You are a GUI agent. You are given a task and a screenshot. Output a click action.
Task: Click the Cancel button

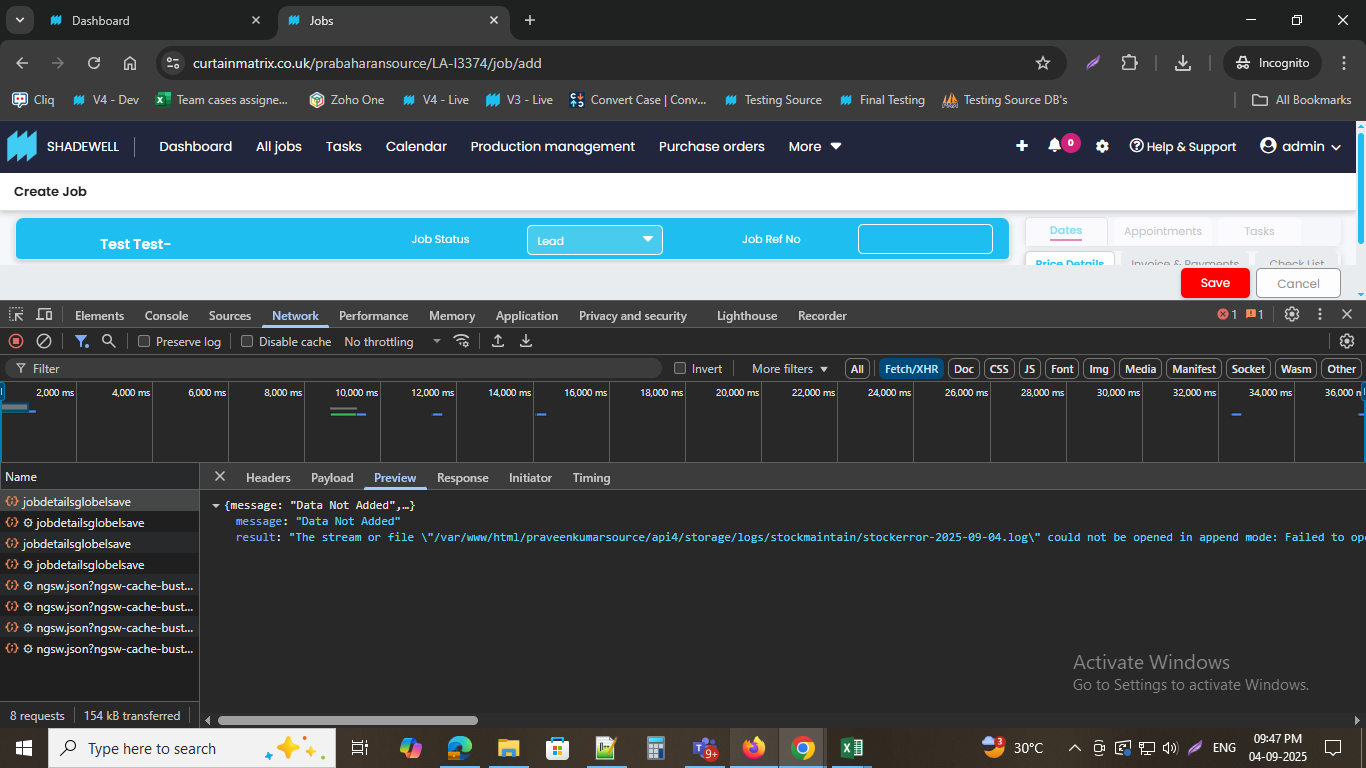pyautogui.click(x=1298, y=283)
